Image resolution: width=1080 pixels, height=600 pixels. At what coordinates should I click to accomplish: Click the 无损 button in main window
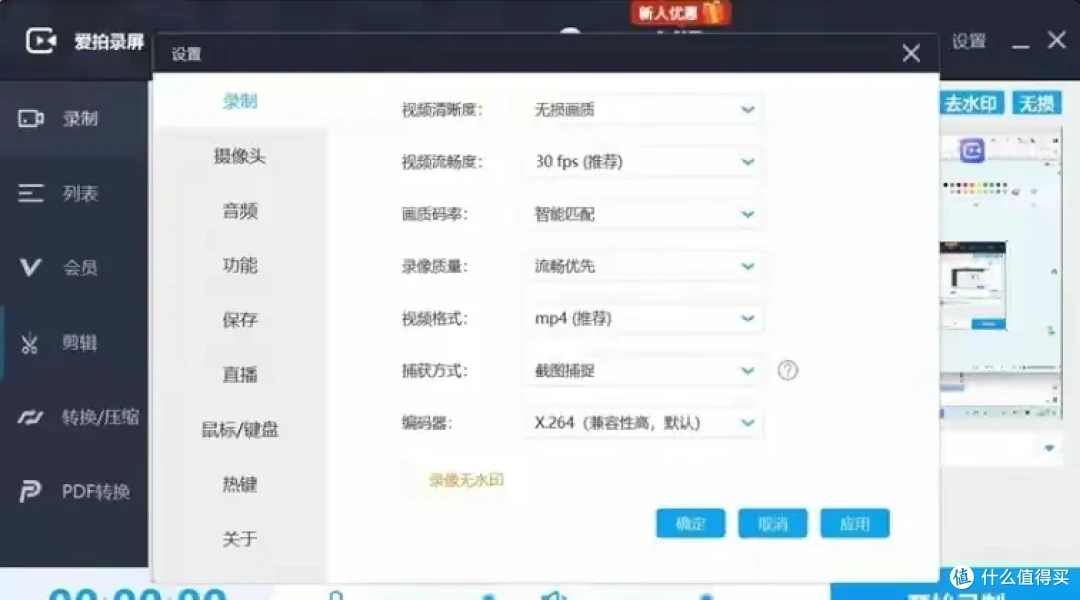point(1037,104)
